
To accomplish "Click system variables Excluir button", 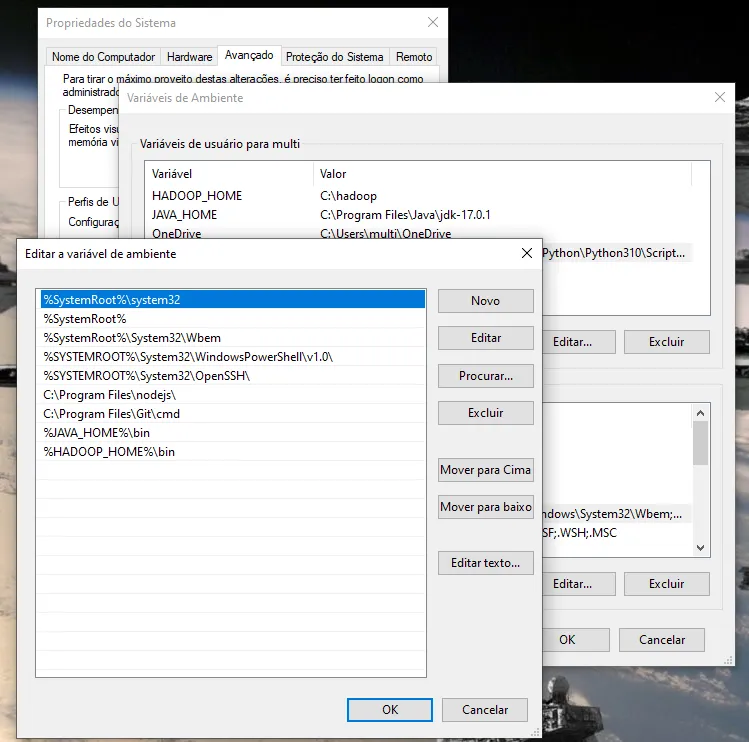I will coord(666,584).
